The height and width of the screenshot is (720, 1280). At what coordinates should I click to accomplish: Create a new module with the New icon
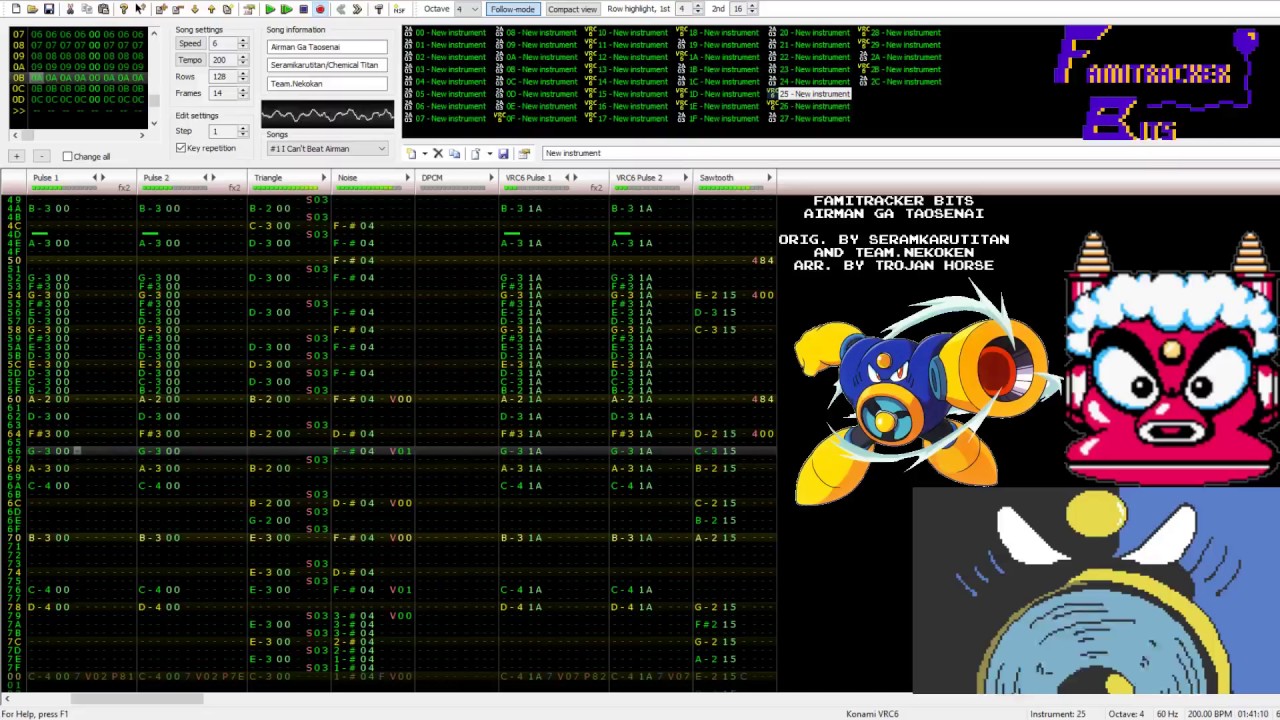click(x=16, y=9)
